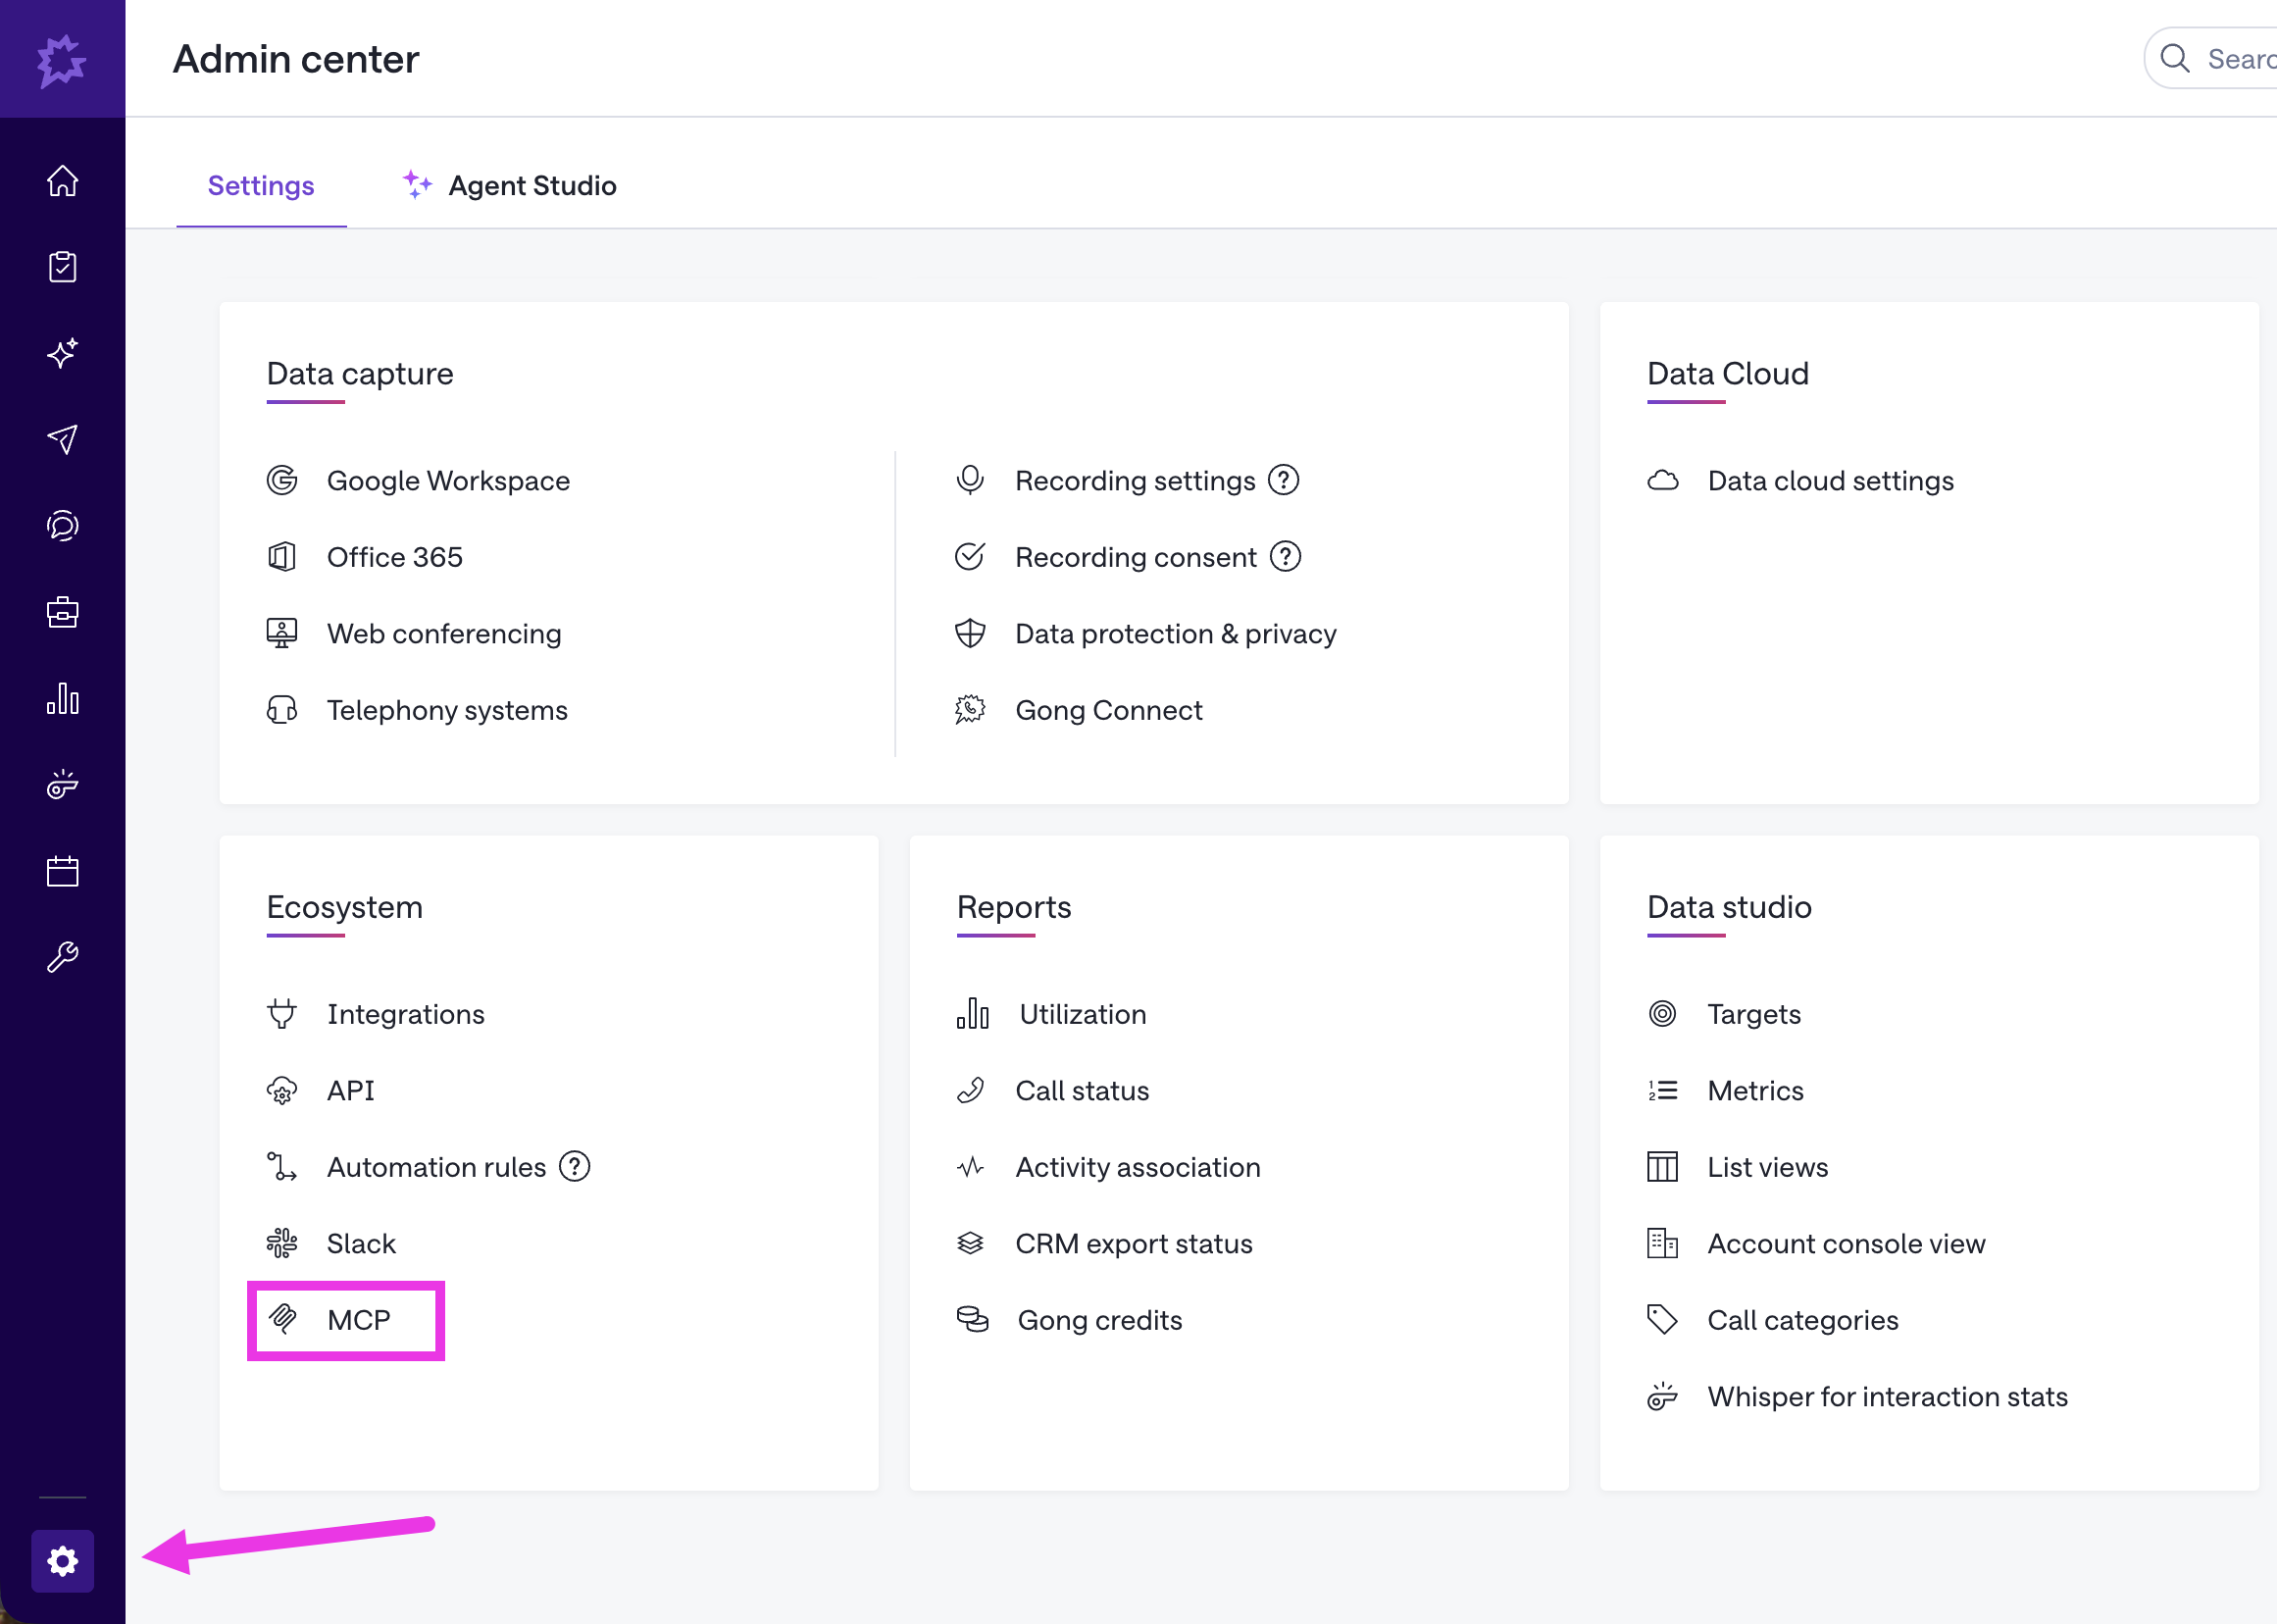Screen dimensions: 2277x1624
Task: Click the wrench tools sidebar icon
Action: tap(62, 957)
